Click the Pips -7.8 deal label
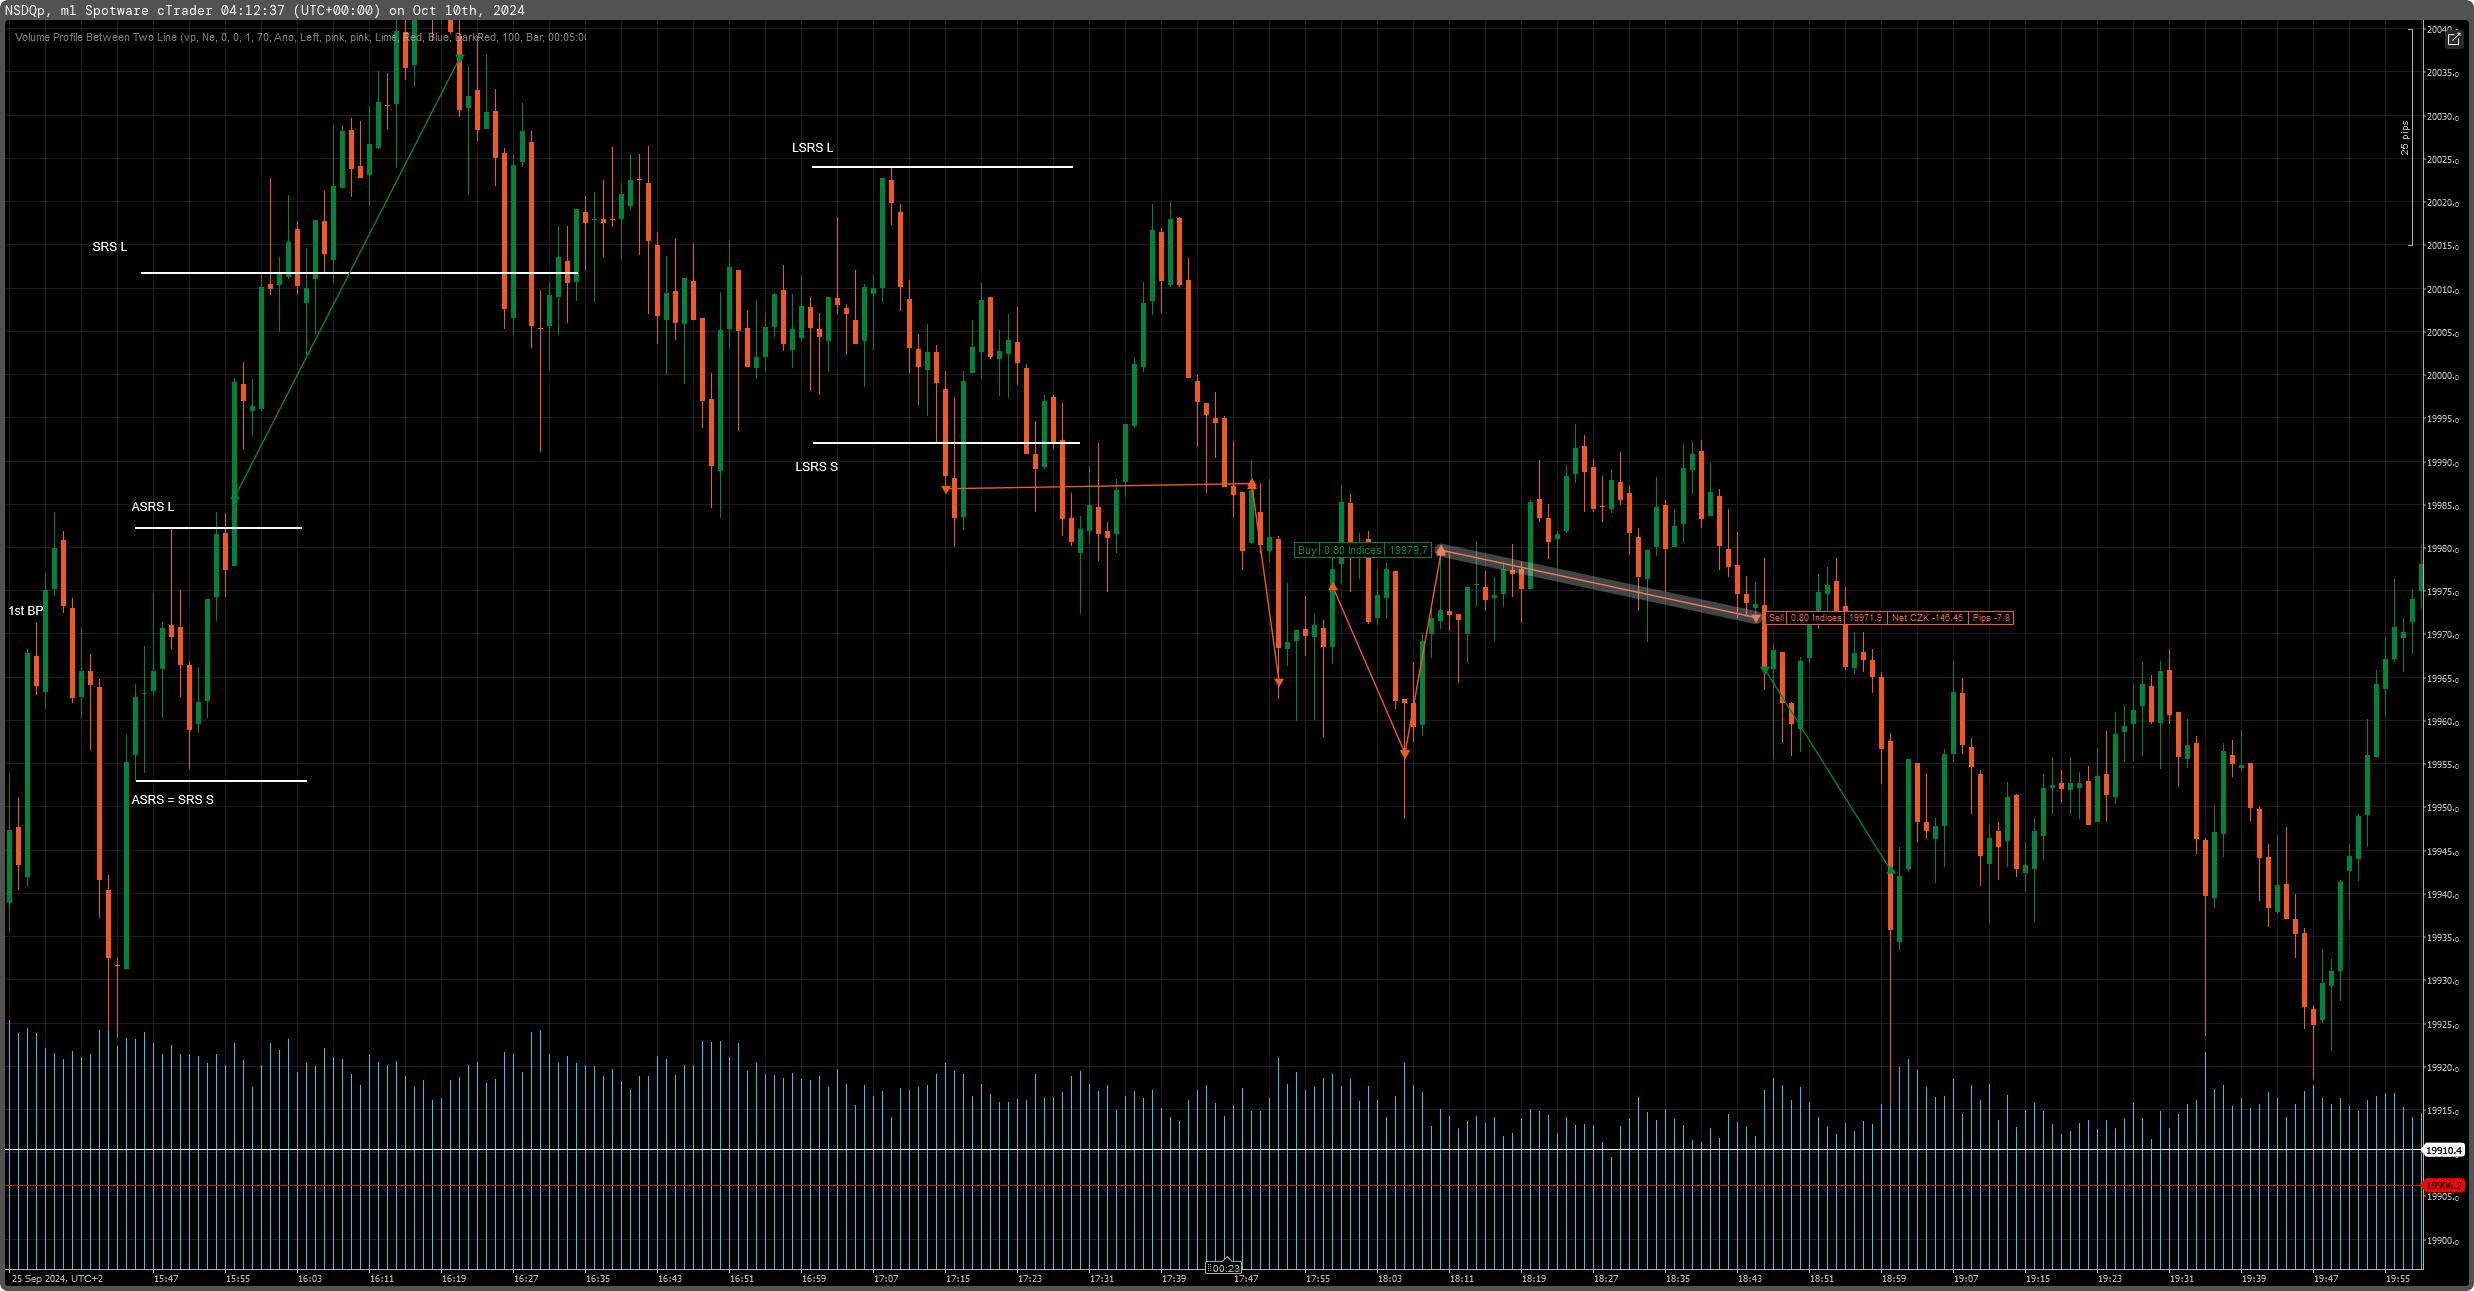2474x1291 pixels. [1990, 618]
